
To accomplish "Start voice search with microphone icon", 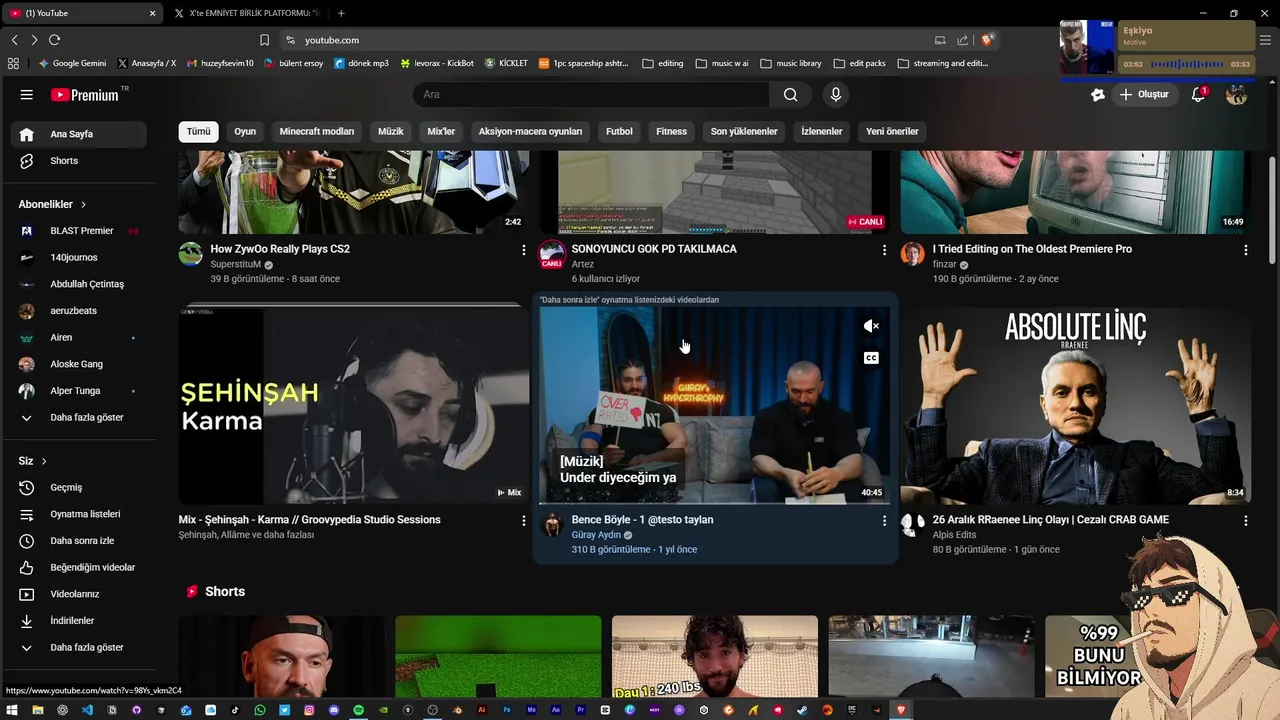I will (836, 95).
